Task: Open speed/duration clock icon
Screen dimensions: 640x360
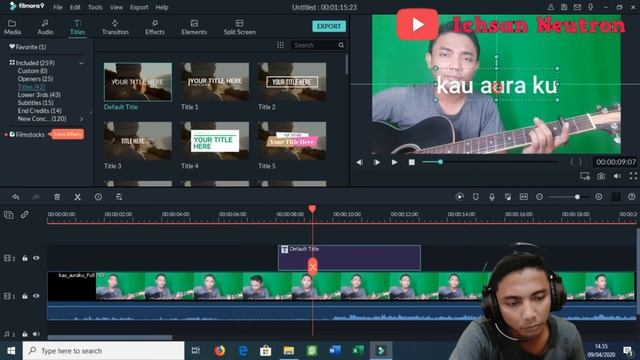Action: click(x=98, y=197)
